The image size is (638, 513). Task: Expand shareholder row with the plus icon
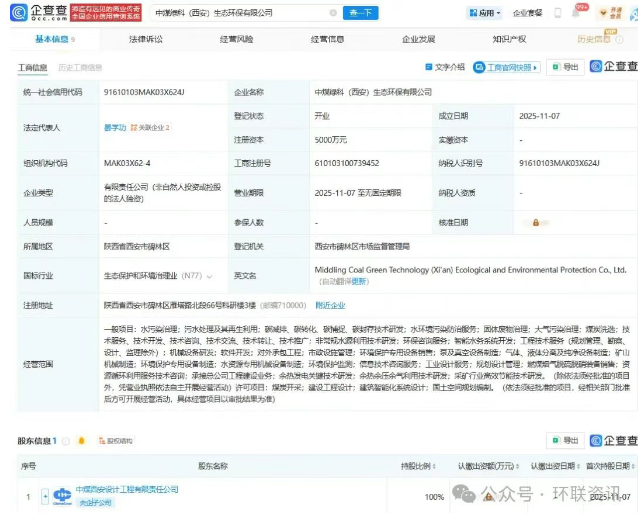point(44,496)
